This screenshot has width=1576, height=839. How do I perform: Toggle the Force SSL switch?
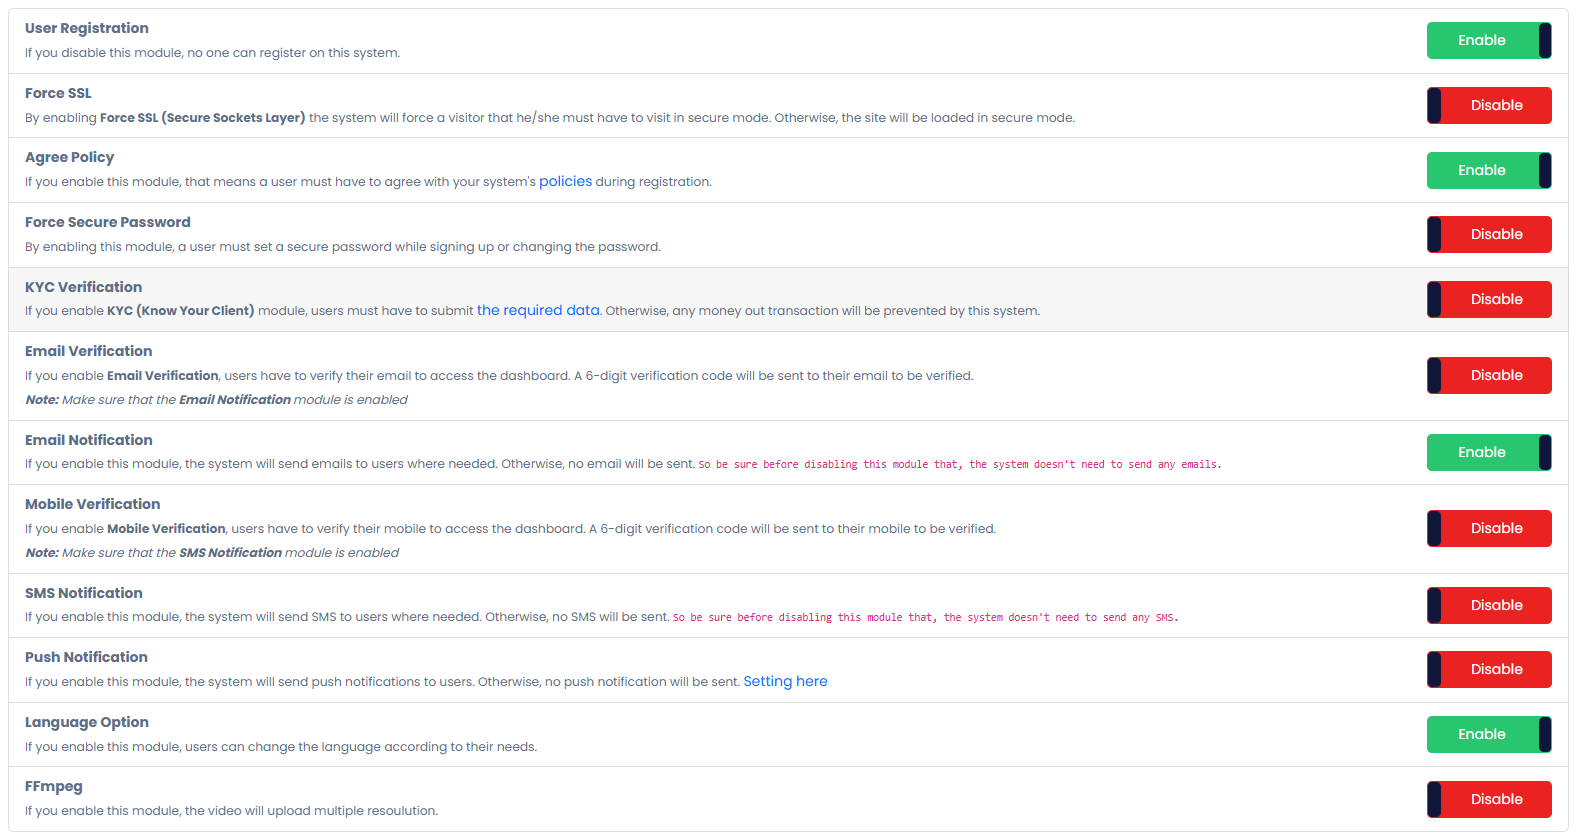1488,105
